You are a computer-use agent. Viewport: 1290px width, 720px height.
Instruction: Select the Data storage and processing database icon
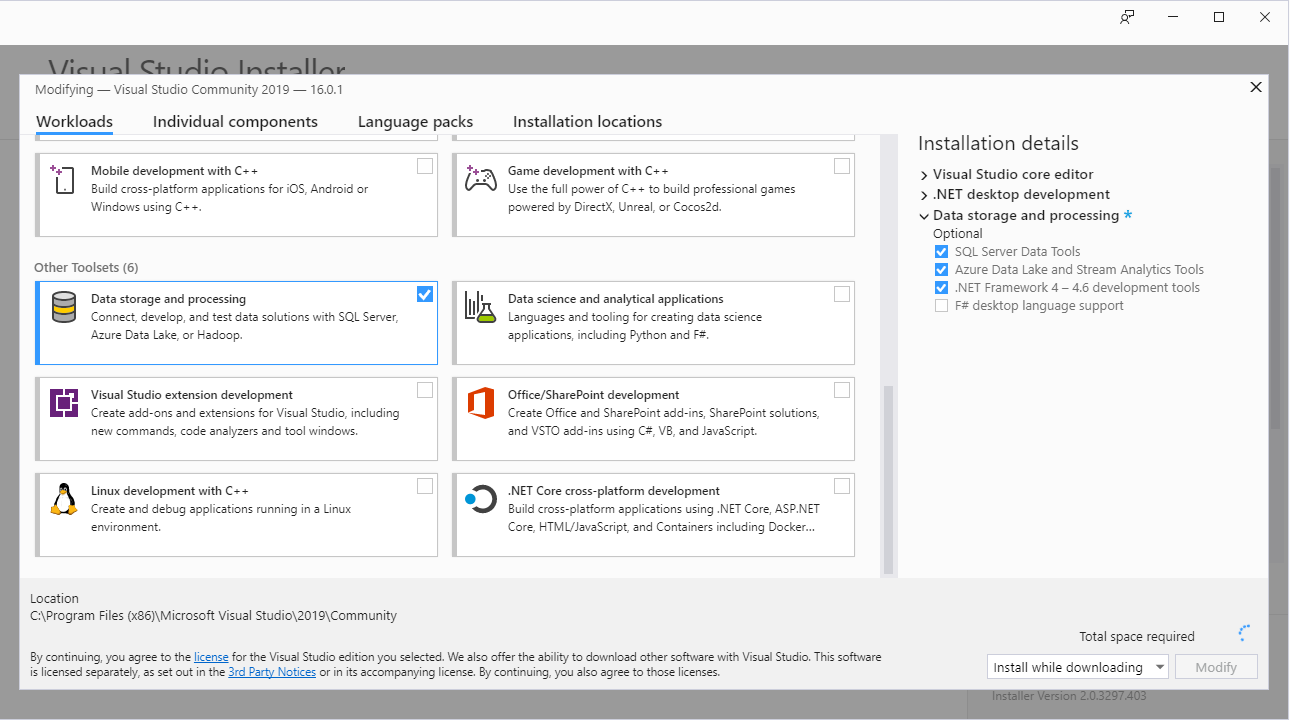pyautogui.click(x=63, y=309)
